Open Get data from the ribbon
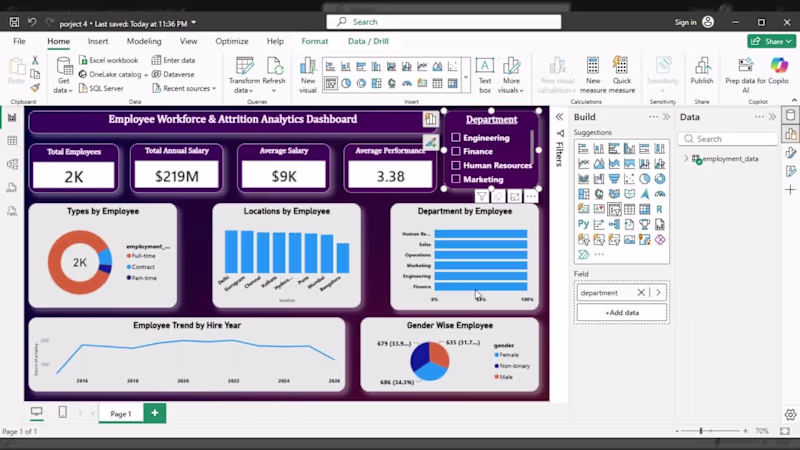The image size is (800, 450). coord(64,75)
